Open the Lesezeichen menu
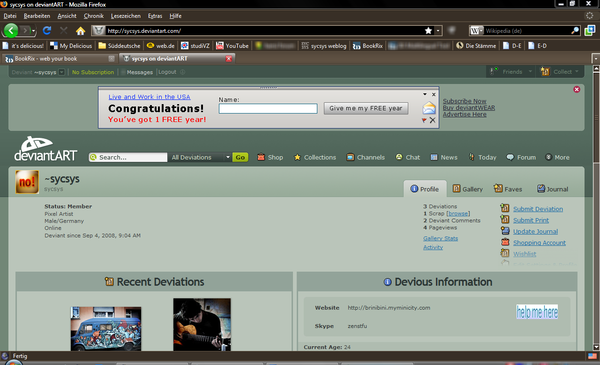 [x=126, y=16]
